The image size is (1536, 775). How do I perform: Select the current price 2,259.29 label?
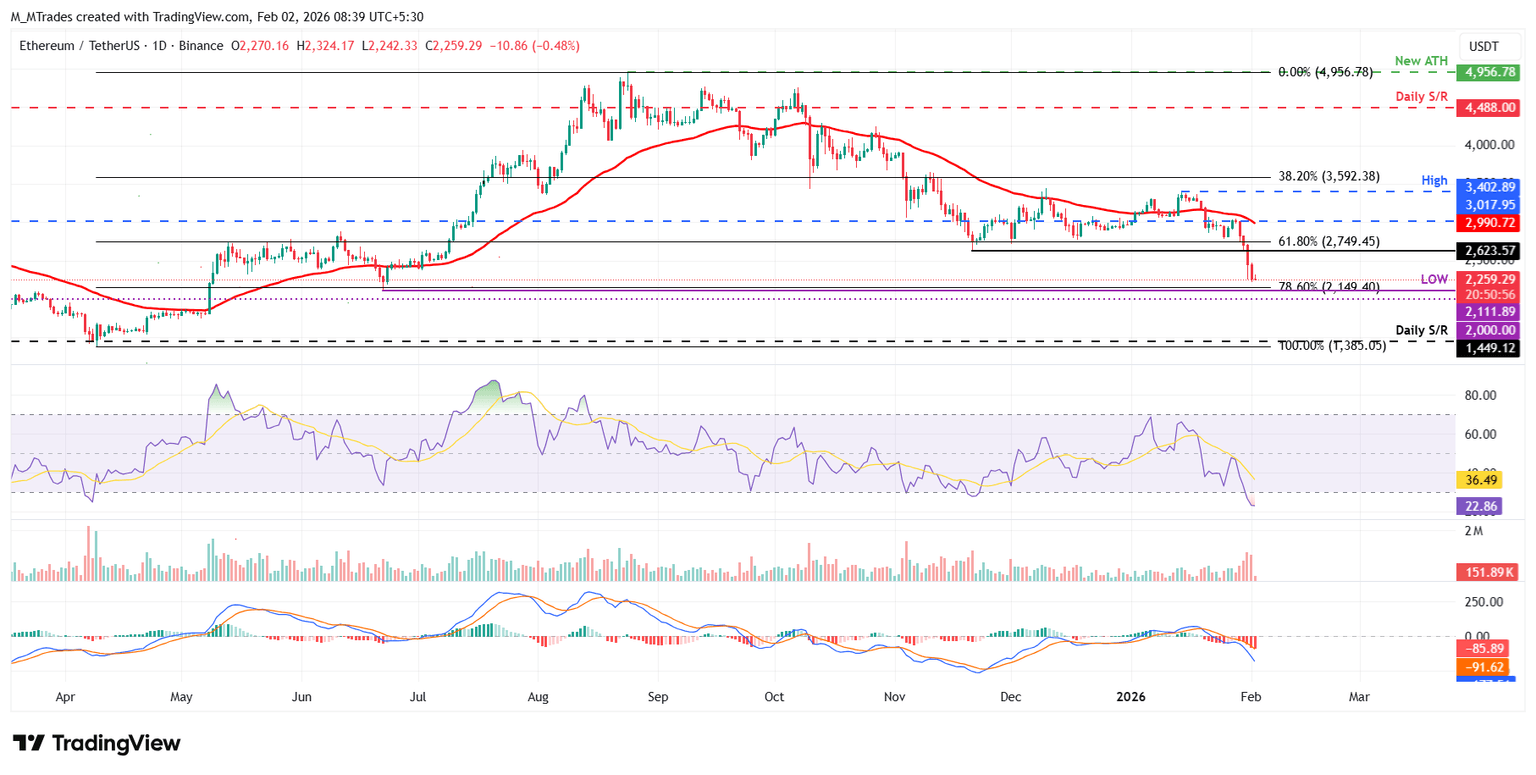point(1487,279)
